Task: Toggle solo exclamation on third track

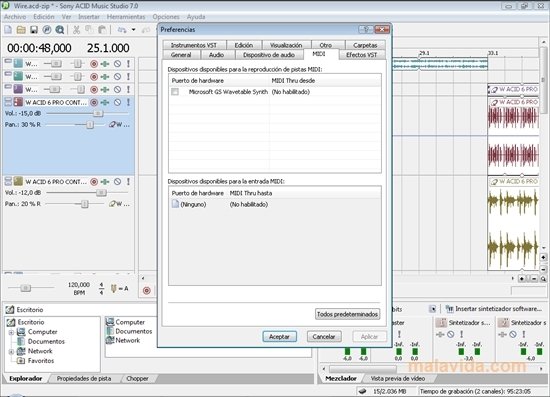Action: pyautogui.click(x=128, y=89)
